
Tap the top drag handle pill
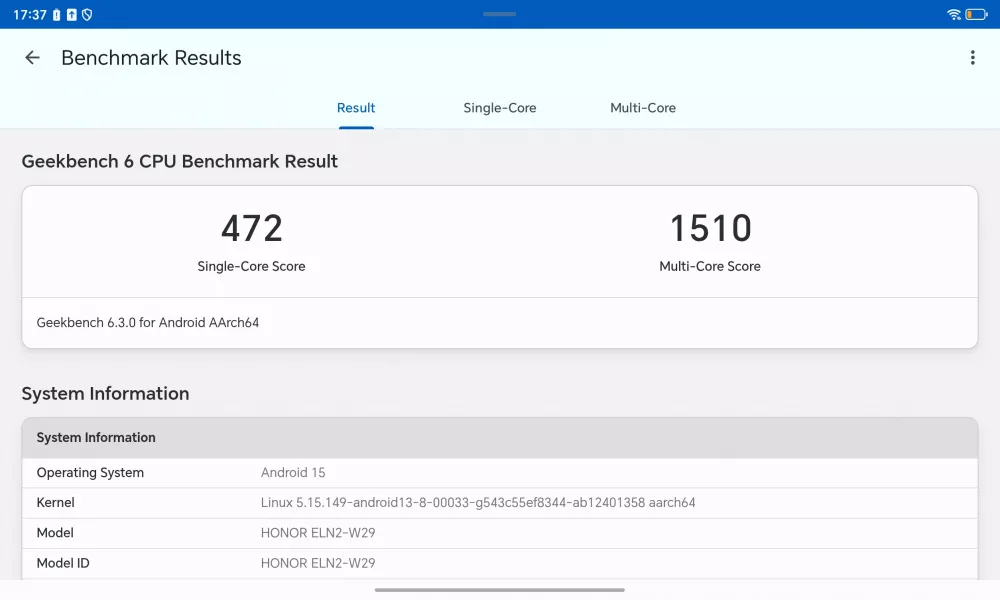pyautogui.click(x=499, y=14)
